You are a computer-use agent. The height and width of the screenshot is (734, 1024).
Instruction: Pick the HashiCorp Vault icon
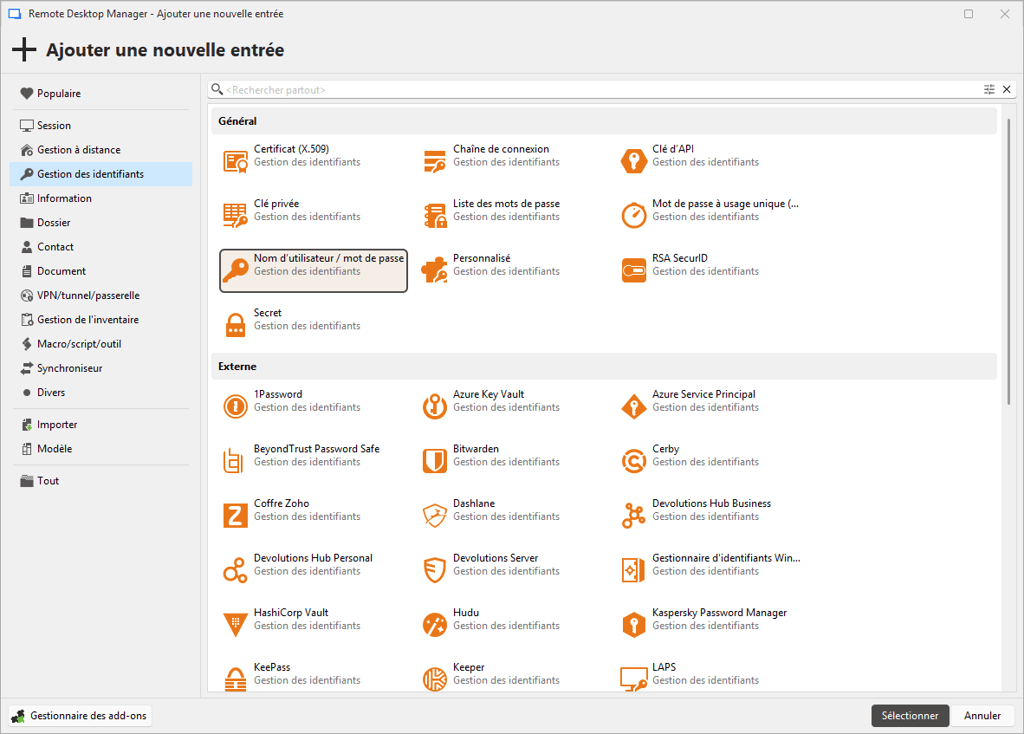235,625
